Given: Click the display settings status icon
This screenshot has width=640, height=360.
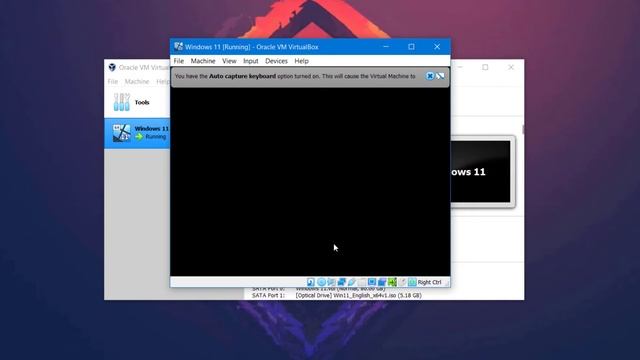Looking at the screenshot, I should (x=372, y=282).
